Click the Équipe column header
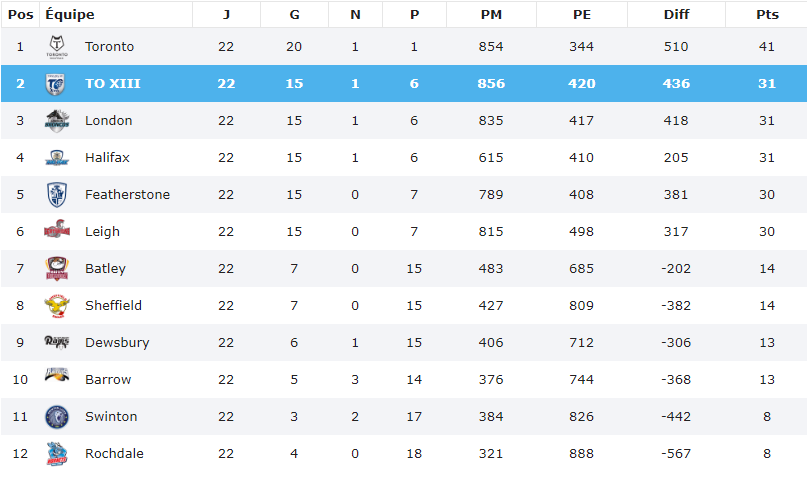The width and height of the screenshot is (807, 479). click(x=70, y=15)
